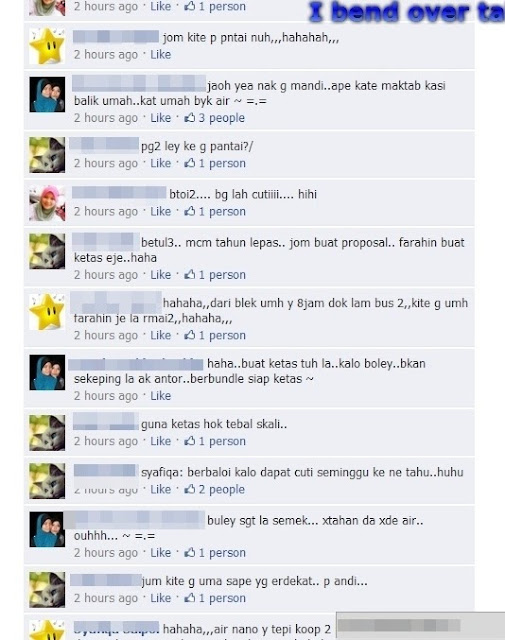Open star avatar beside 'jom kite p pntai' comment
Screen dimensions: 505x640
click(x=47, y=46)
